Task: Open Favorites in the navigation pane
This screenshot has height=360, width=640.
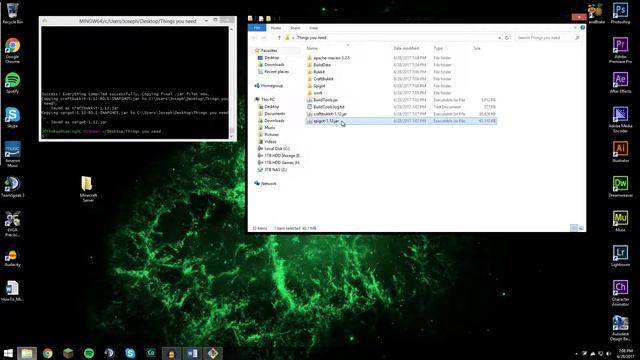Action: tap(269, 51)
